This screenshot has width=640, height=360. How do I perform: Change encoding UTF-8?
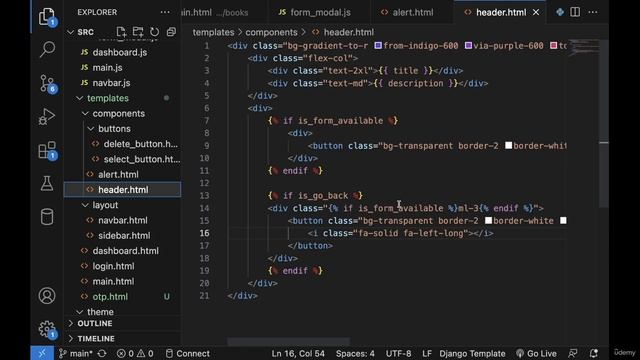(398, 353)
